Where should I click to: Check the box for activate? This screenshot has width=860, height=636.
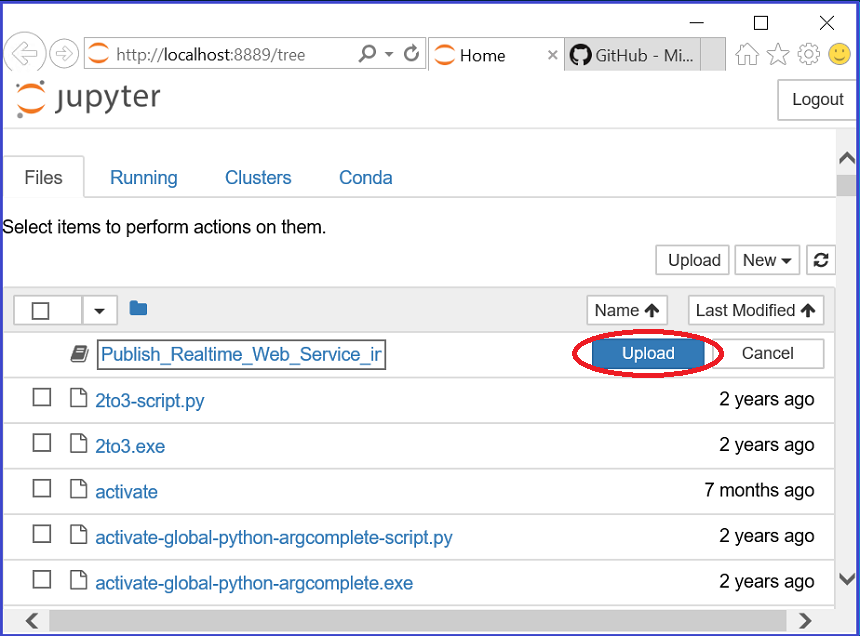pos(42,488)
